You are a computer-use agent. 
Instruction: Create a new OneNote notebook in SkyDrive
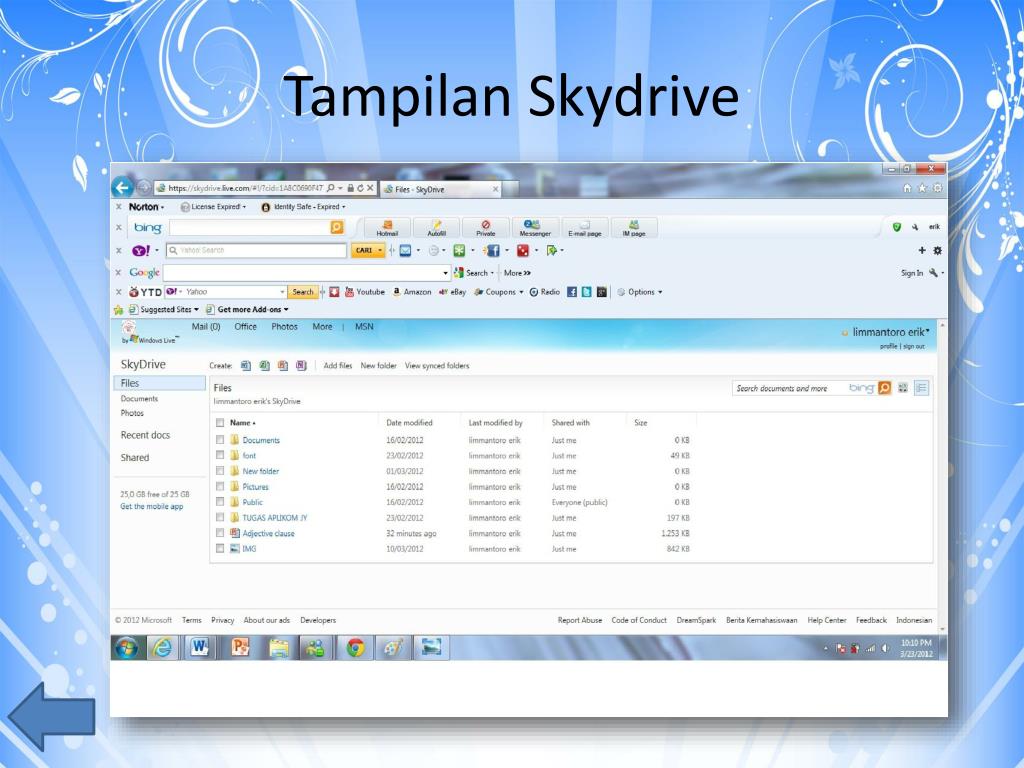(301, 366)
